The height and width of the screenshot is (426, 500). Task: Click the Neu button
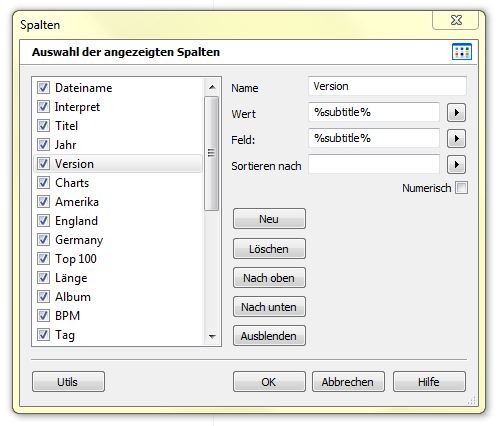[x=269, y=219]
